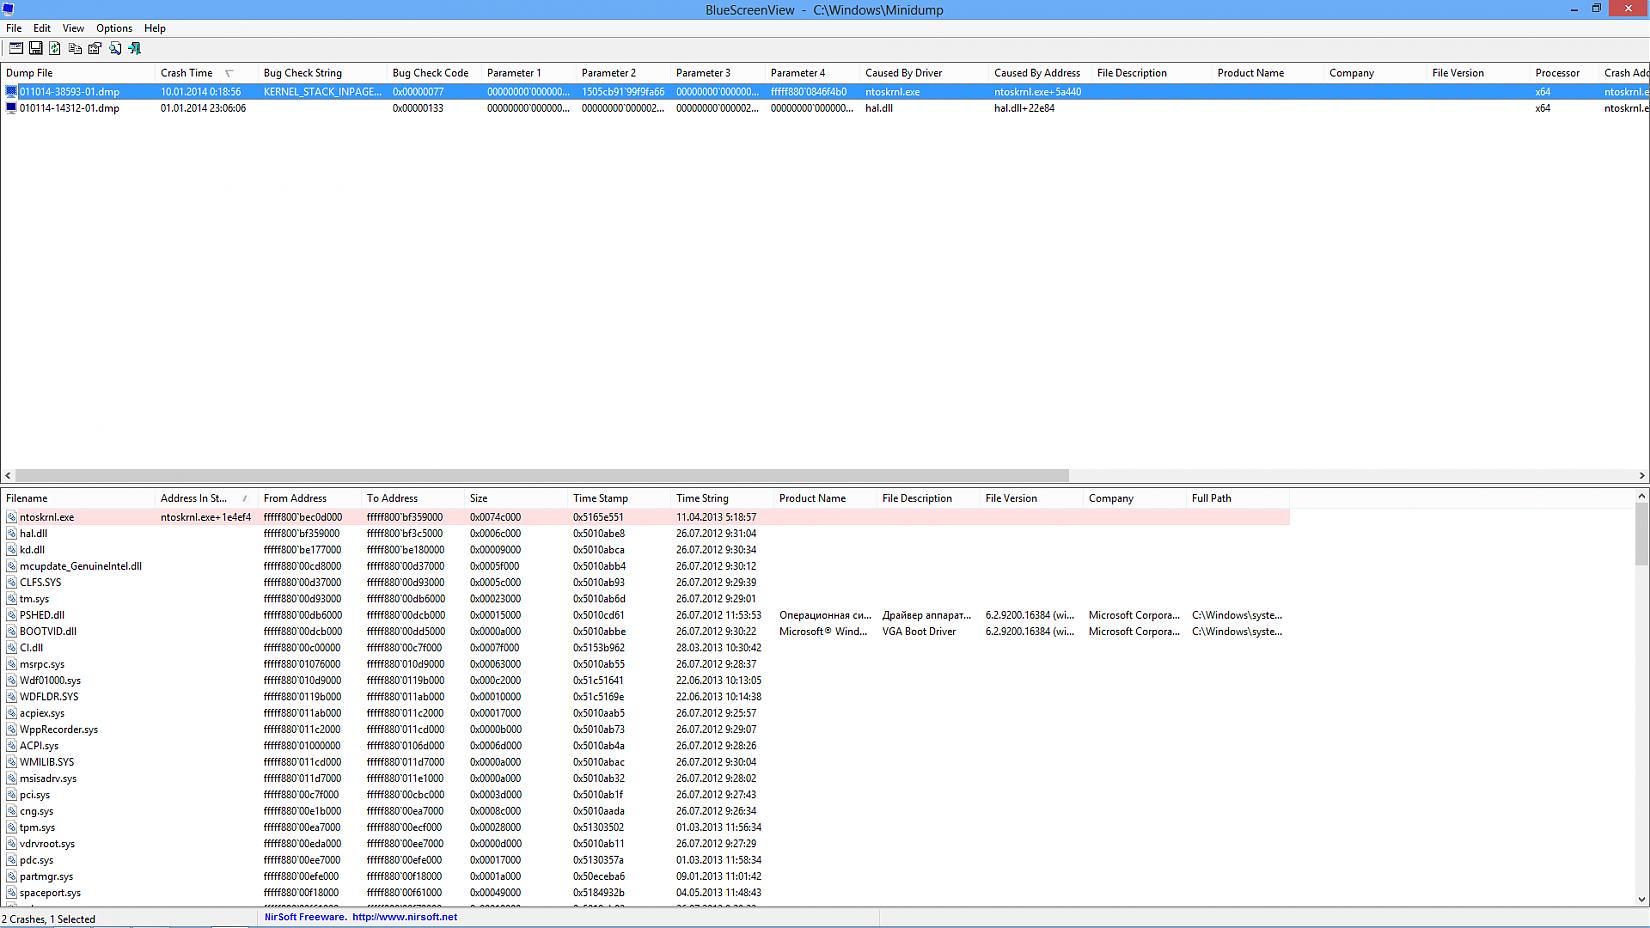The image size is (1650, 928).
Task: Click the Refresh toolbar icon
Action: click(x=55, y=48)
